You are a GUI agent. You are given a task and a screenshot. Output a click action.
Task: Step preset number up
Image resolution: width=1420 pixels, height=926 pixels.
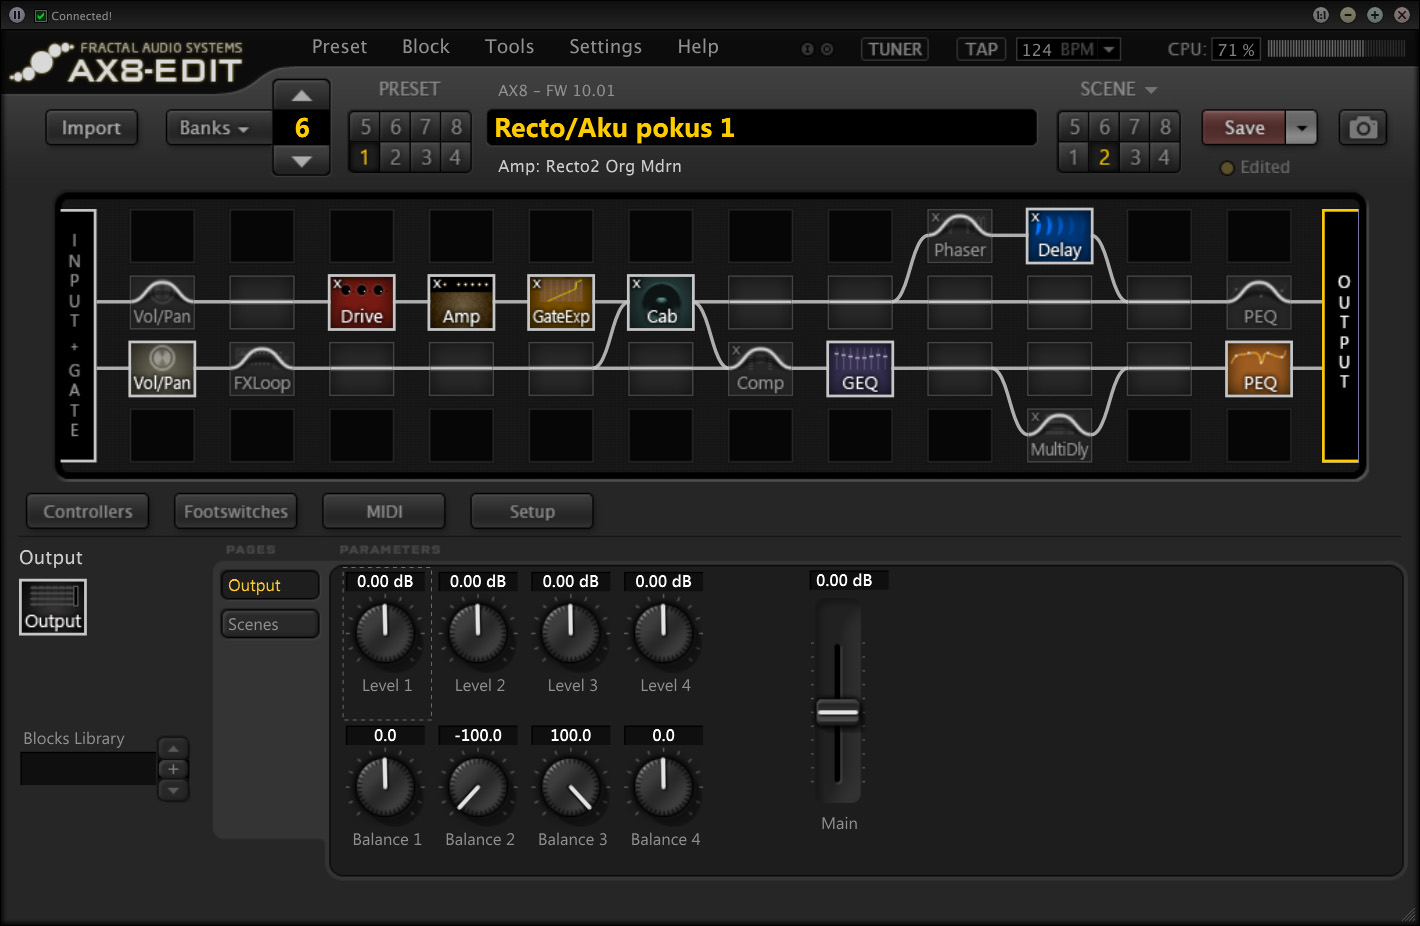(301, 96)
